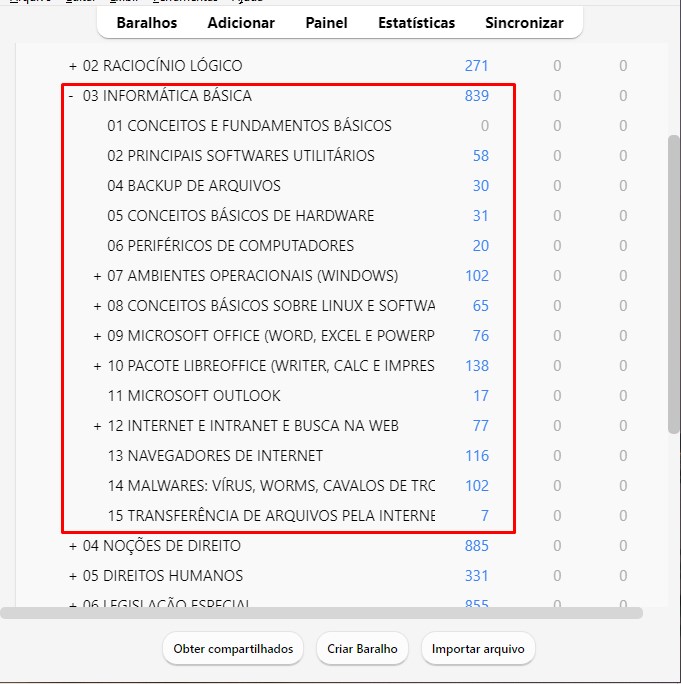
Task: Click the Obter compartilhados button
Action: (233, 649)
